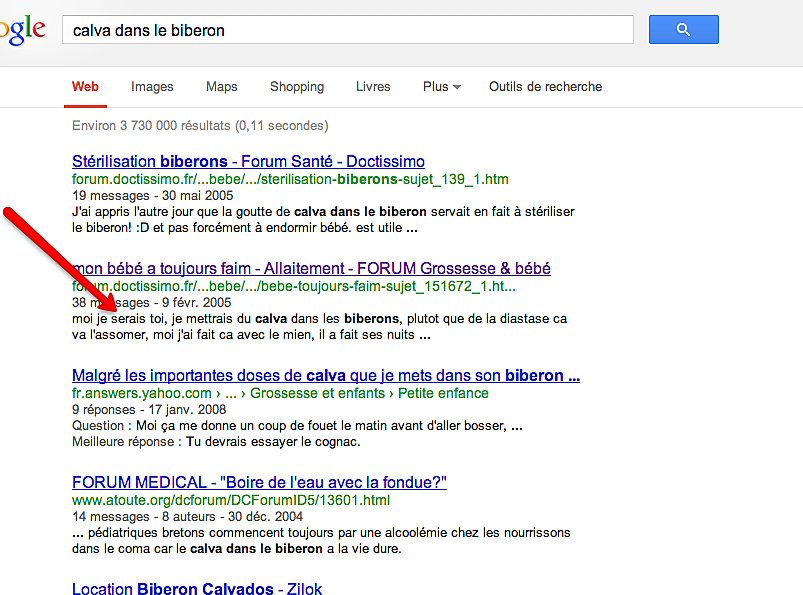Click the 'Environ 3 730 000 résultats' stats text
803x595 pixels.
[x=200, y=125]
